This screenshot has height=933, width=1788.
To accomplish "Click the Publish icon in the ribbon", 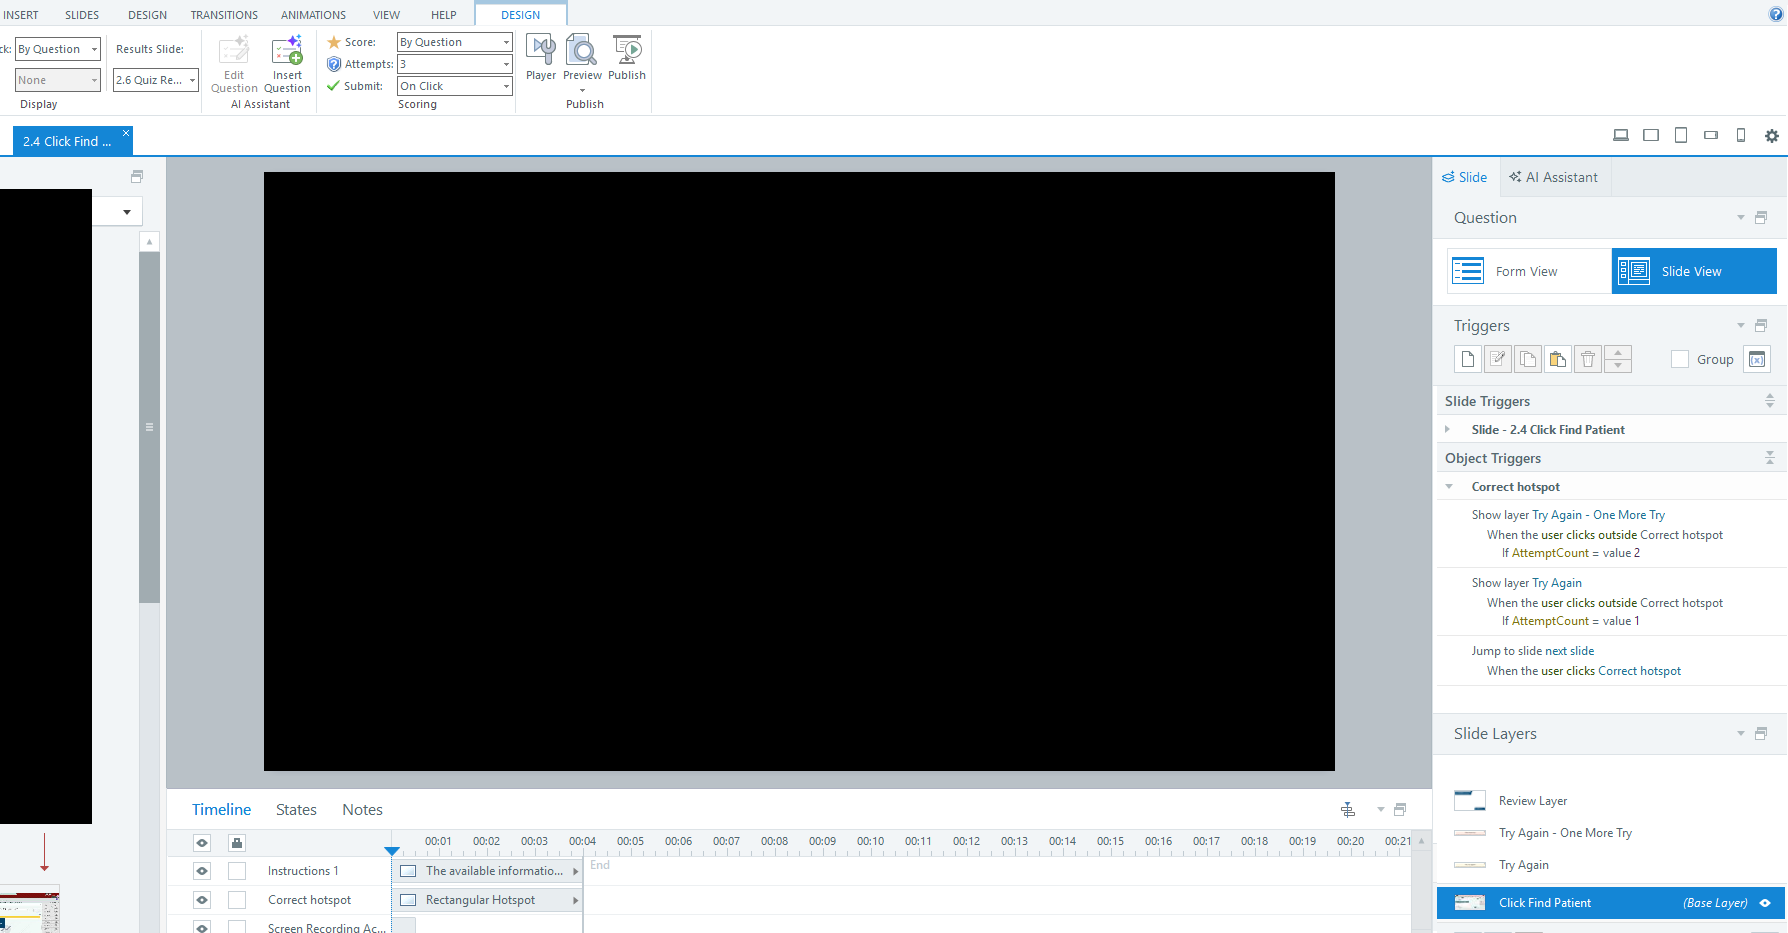I will point(627,57).
